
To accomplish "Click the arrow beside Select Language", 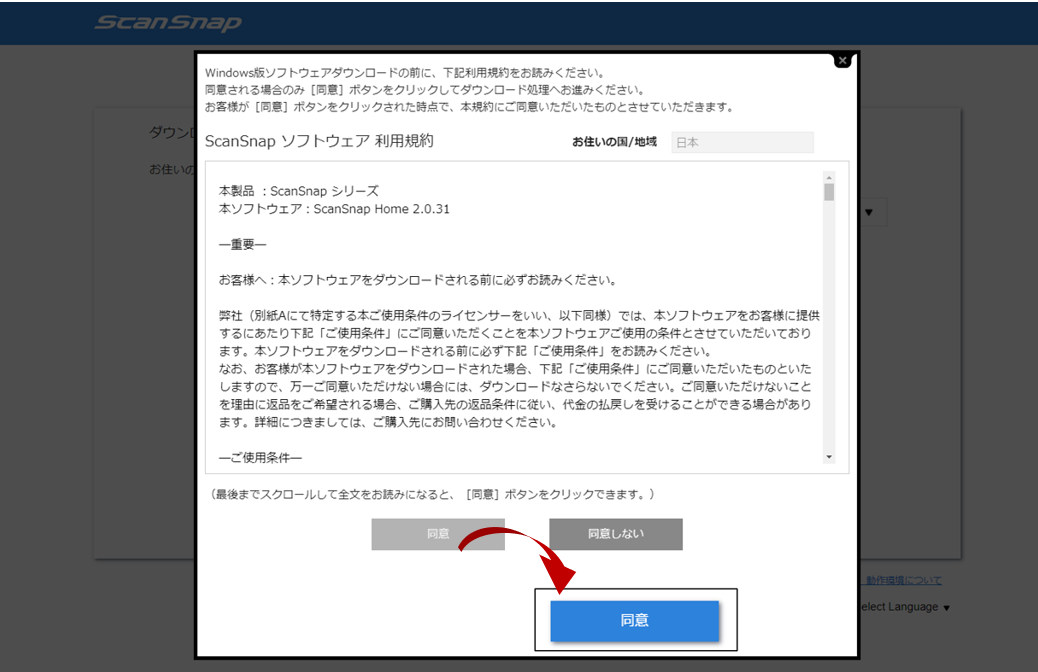I will (x=946, y=608).
